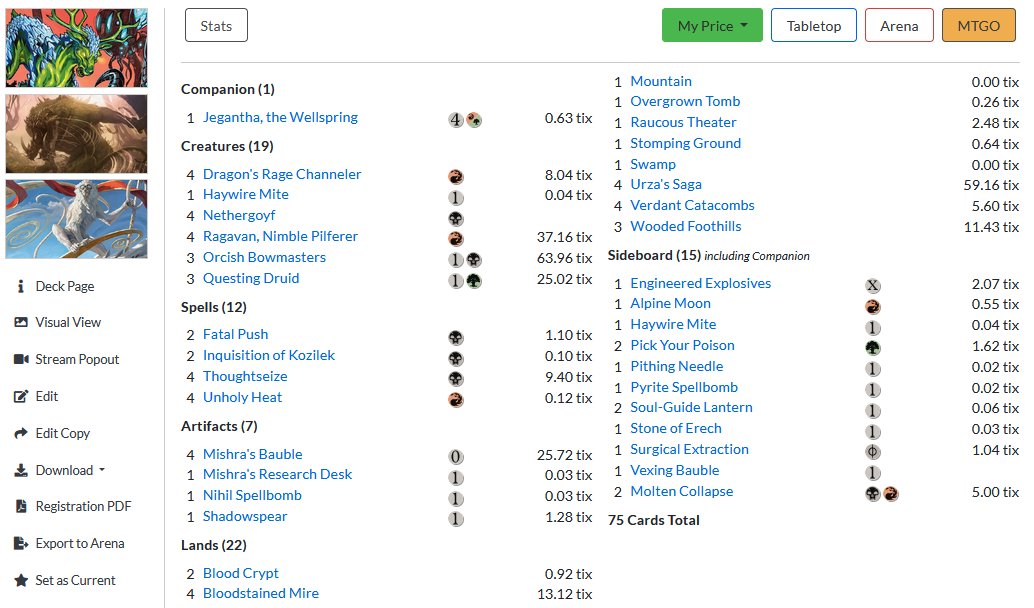Click the Registration PDF file icon
Image resolution: width=1034 pixels, height=608 pixels.
pos(21,506)
